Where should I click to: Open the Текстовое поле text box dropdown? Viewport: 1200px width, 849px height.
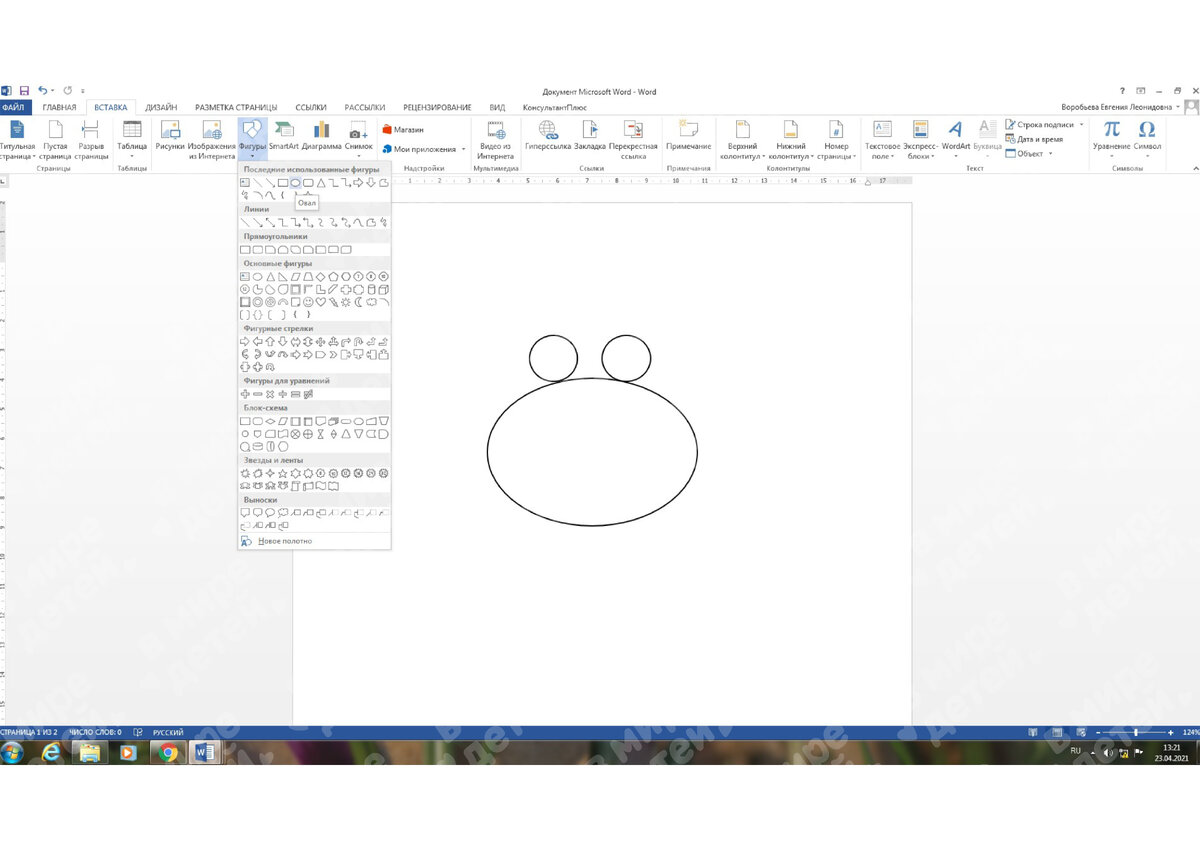tap(882, 139)
